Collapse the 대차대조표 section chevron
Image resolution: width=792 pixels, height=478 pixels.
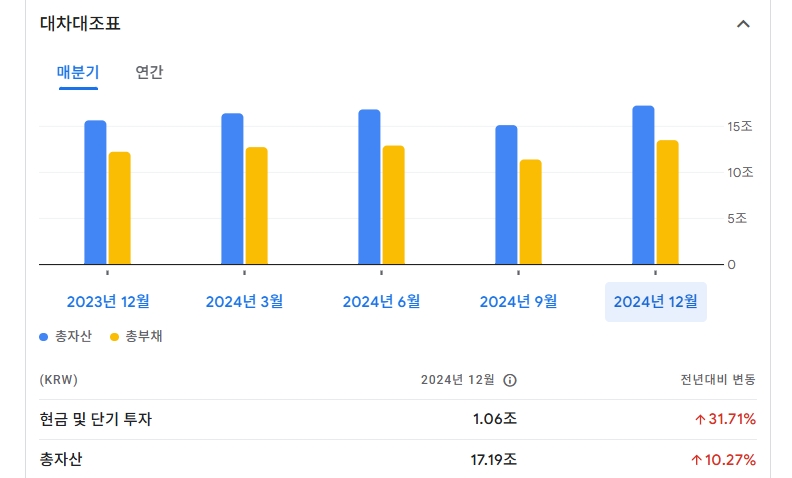coord(743,24)
